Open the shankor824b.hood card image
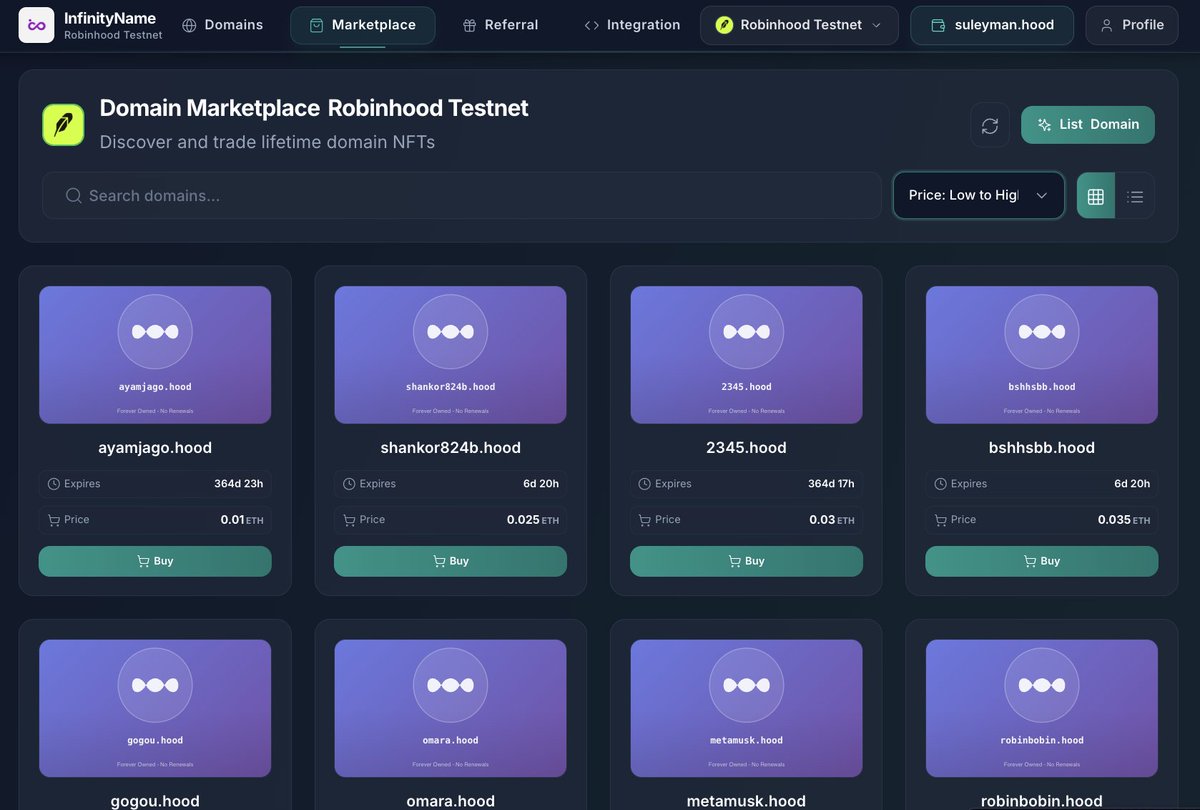The image size is (1200, 810). pos(450,355)
